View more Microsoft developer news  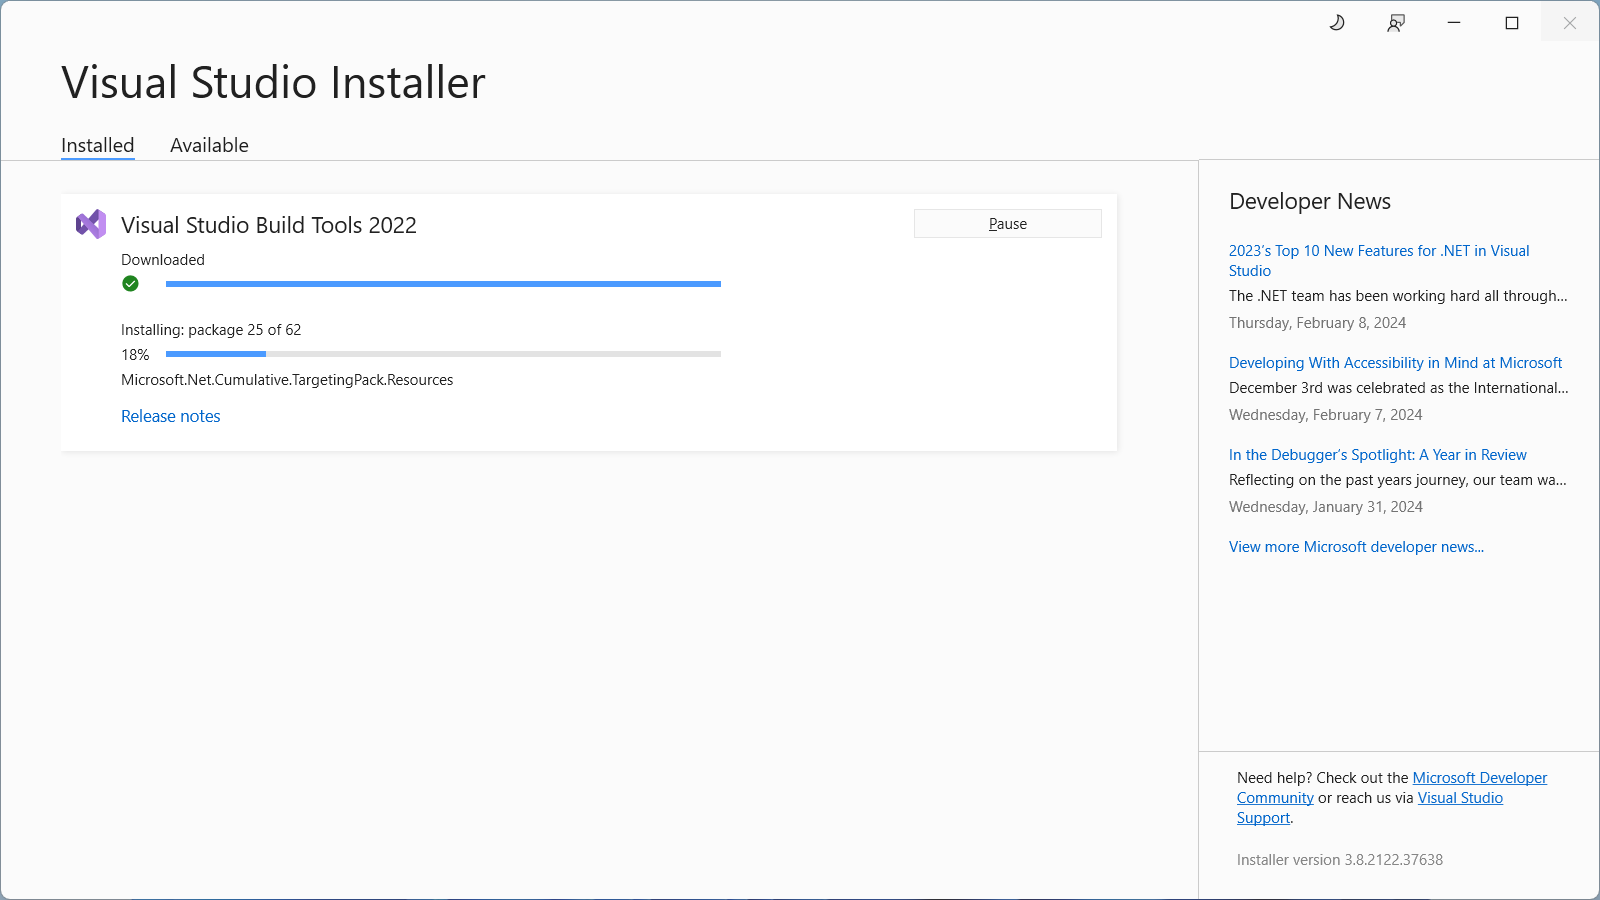[1356, 546]
